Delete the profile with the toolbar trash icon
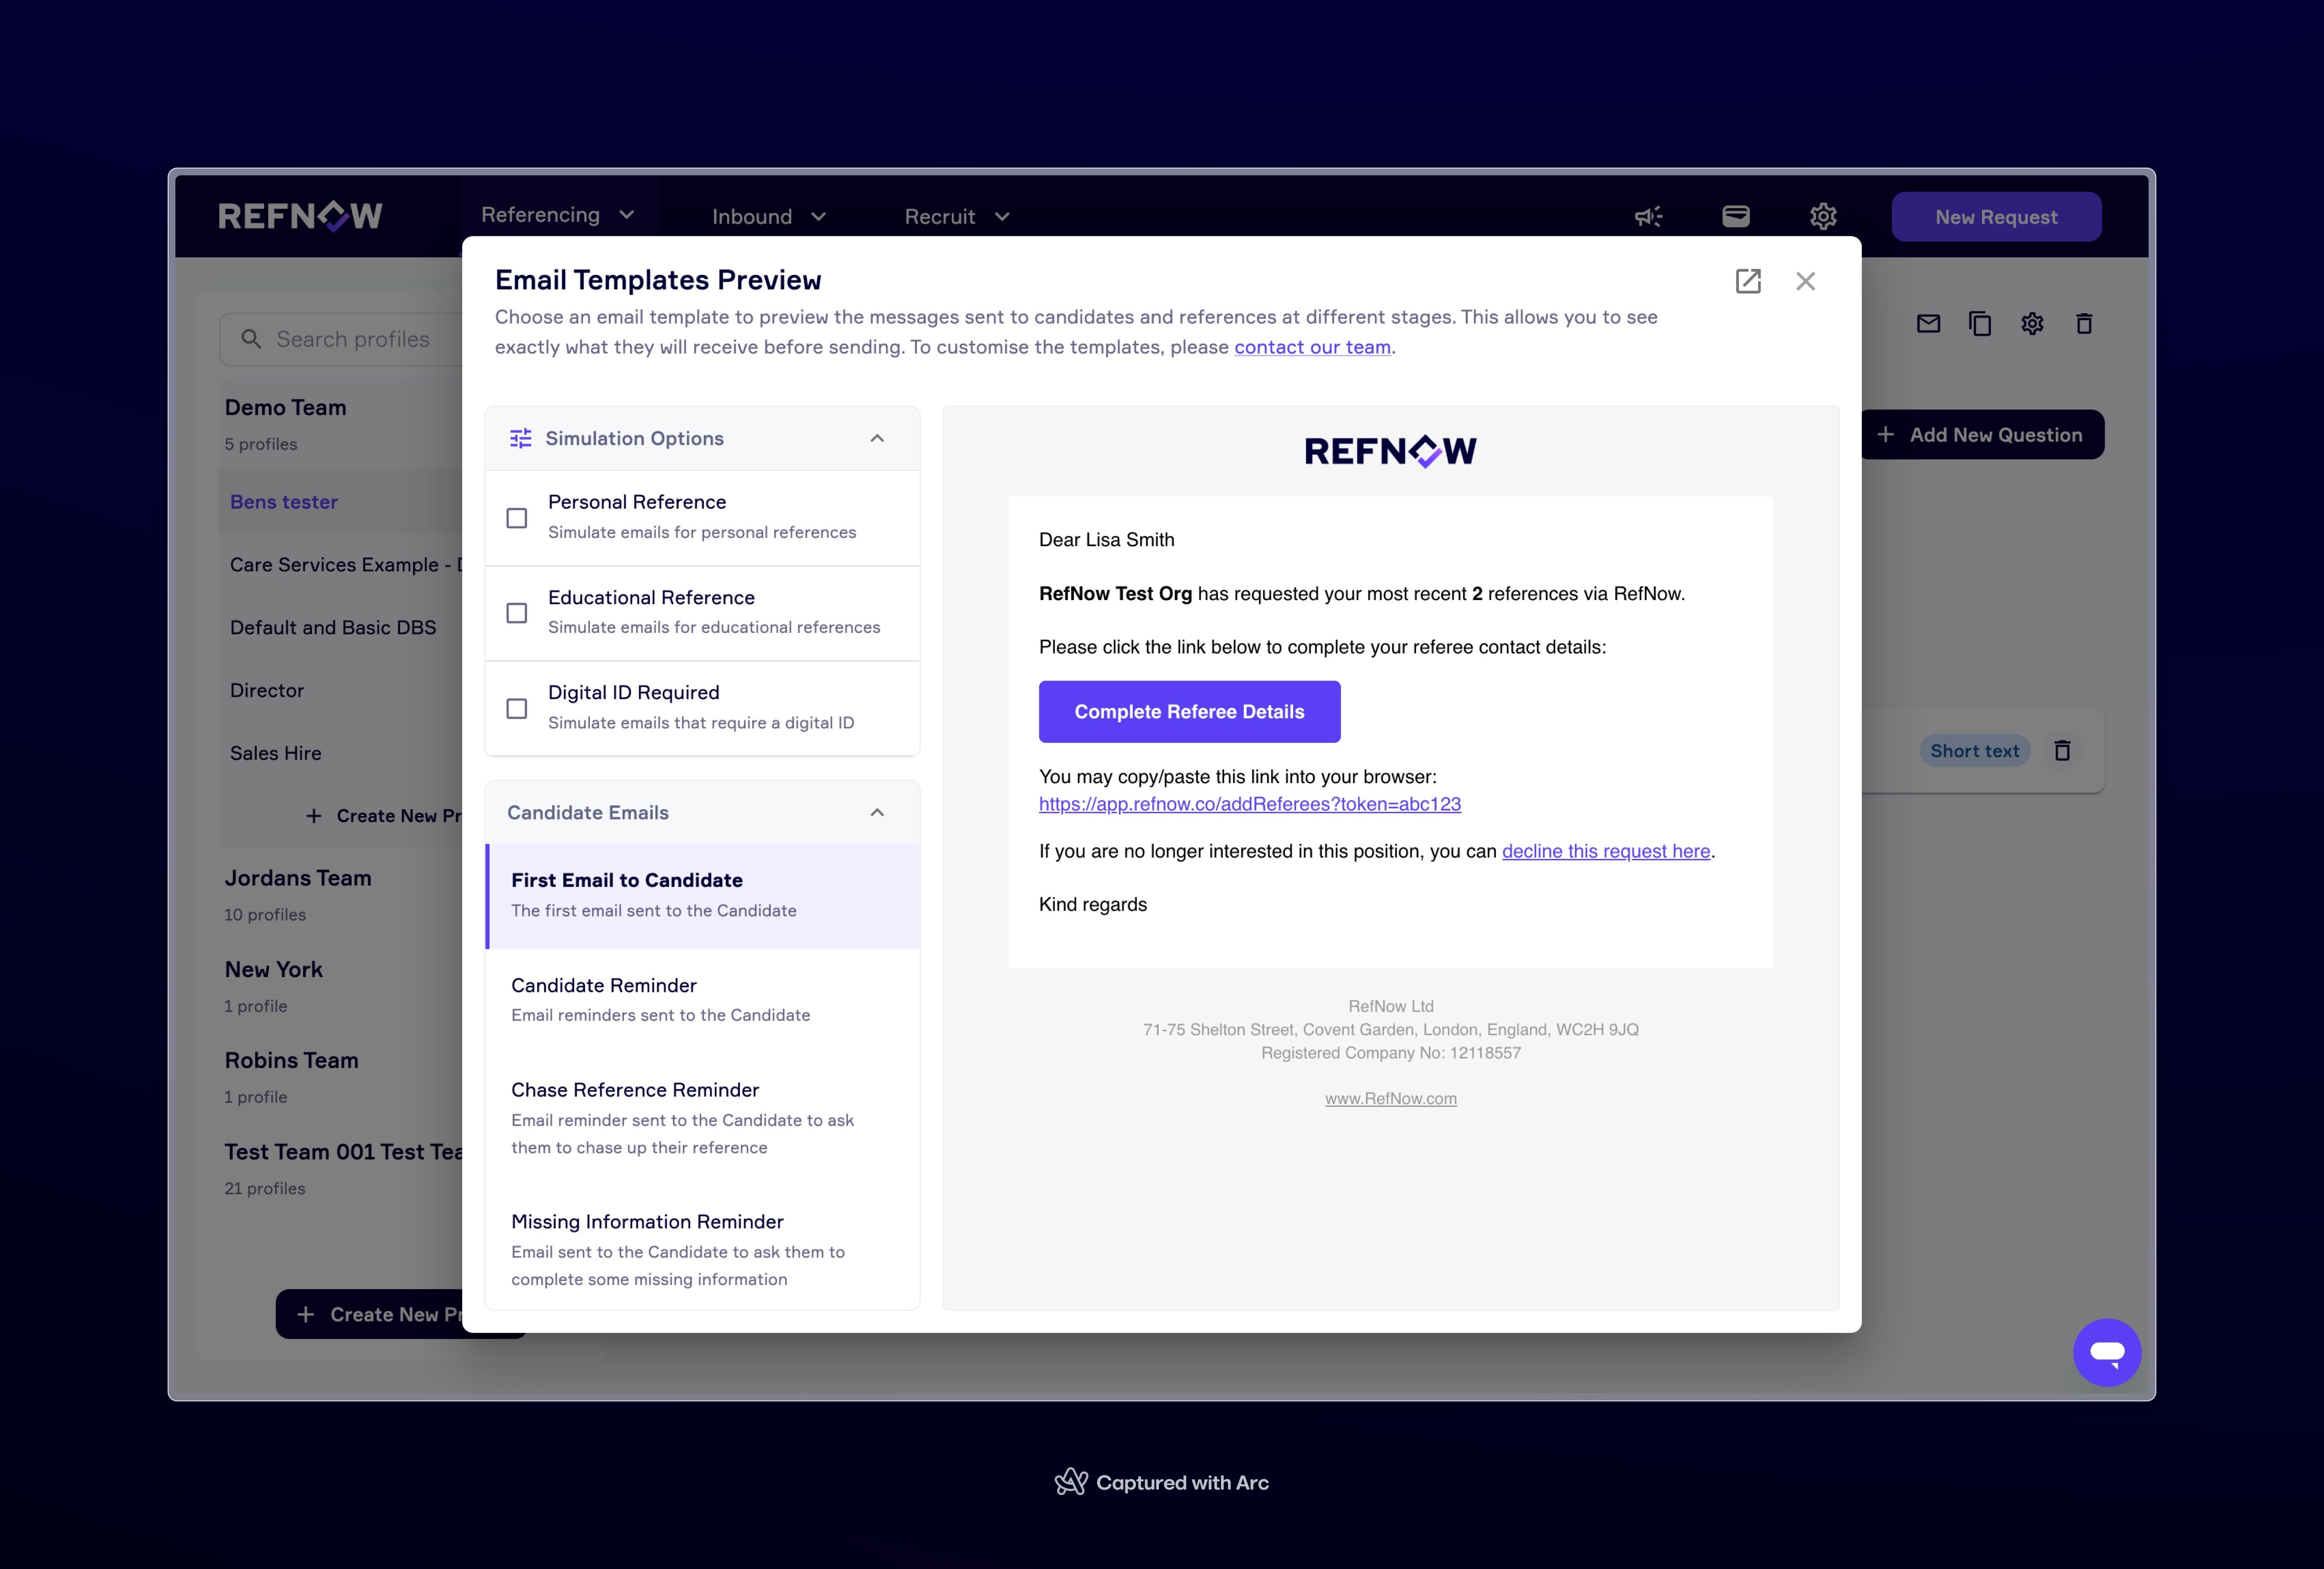 2084,323
